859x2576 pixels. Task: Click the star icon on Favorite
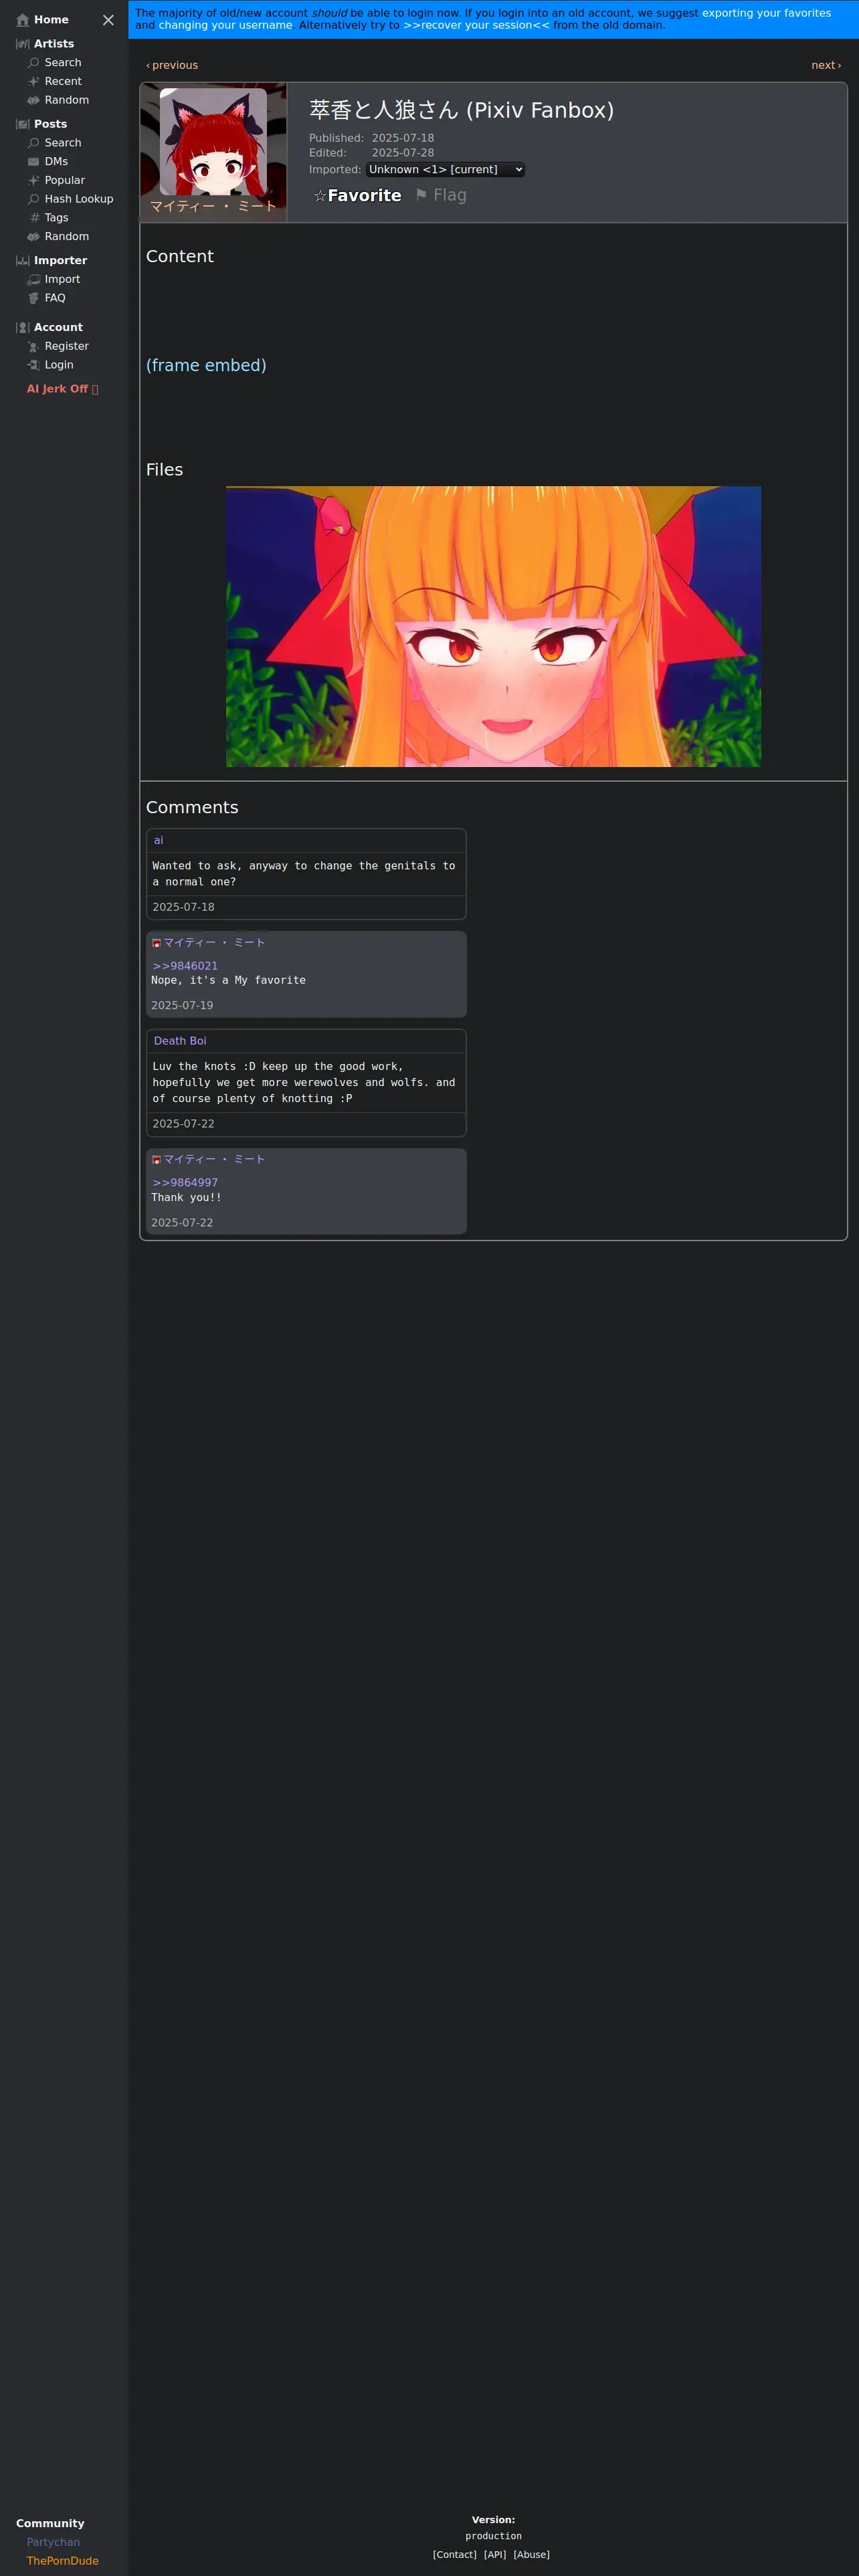(x=320, y=196)
